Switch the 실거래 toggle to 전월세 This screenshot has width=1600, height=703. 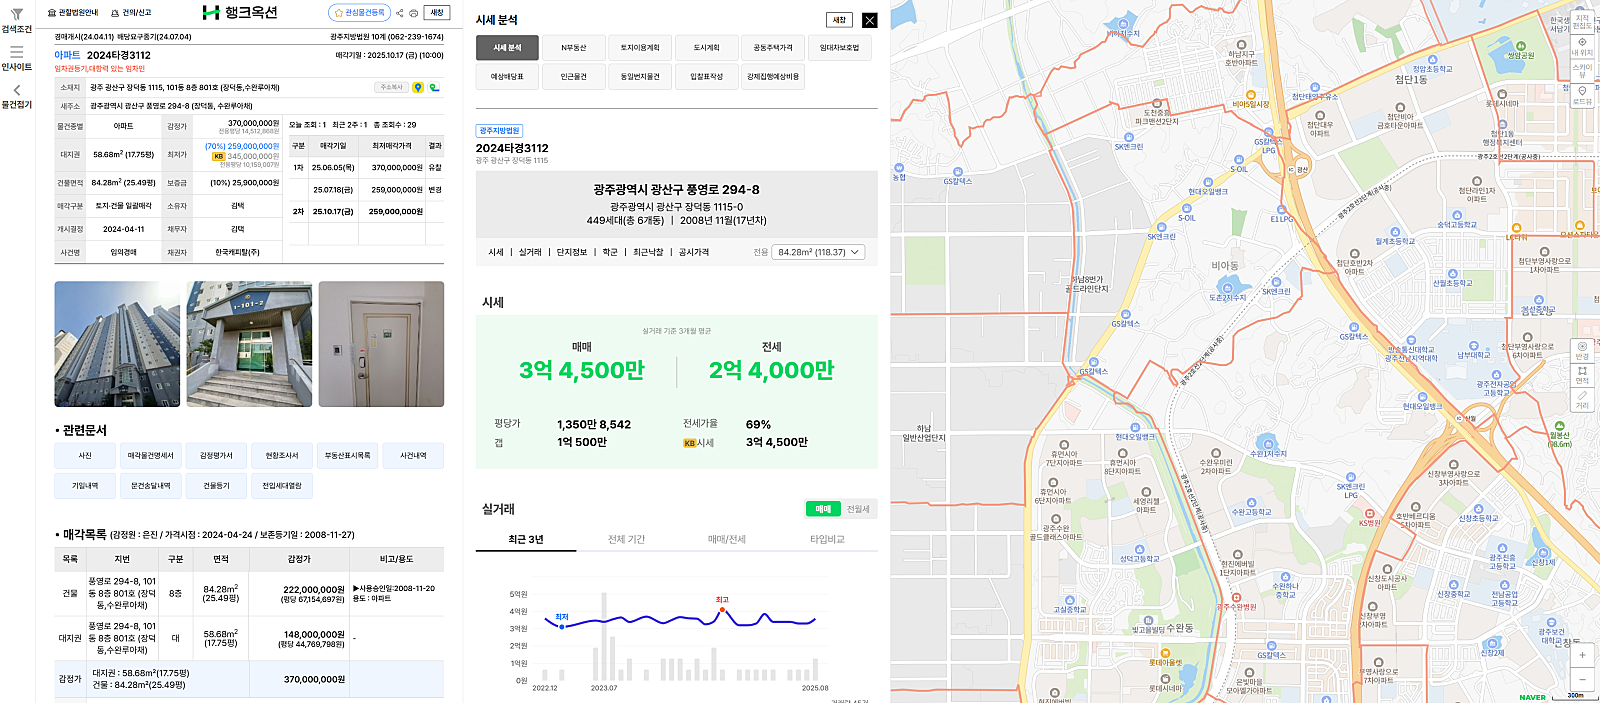[x=858, y=509]
